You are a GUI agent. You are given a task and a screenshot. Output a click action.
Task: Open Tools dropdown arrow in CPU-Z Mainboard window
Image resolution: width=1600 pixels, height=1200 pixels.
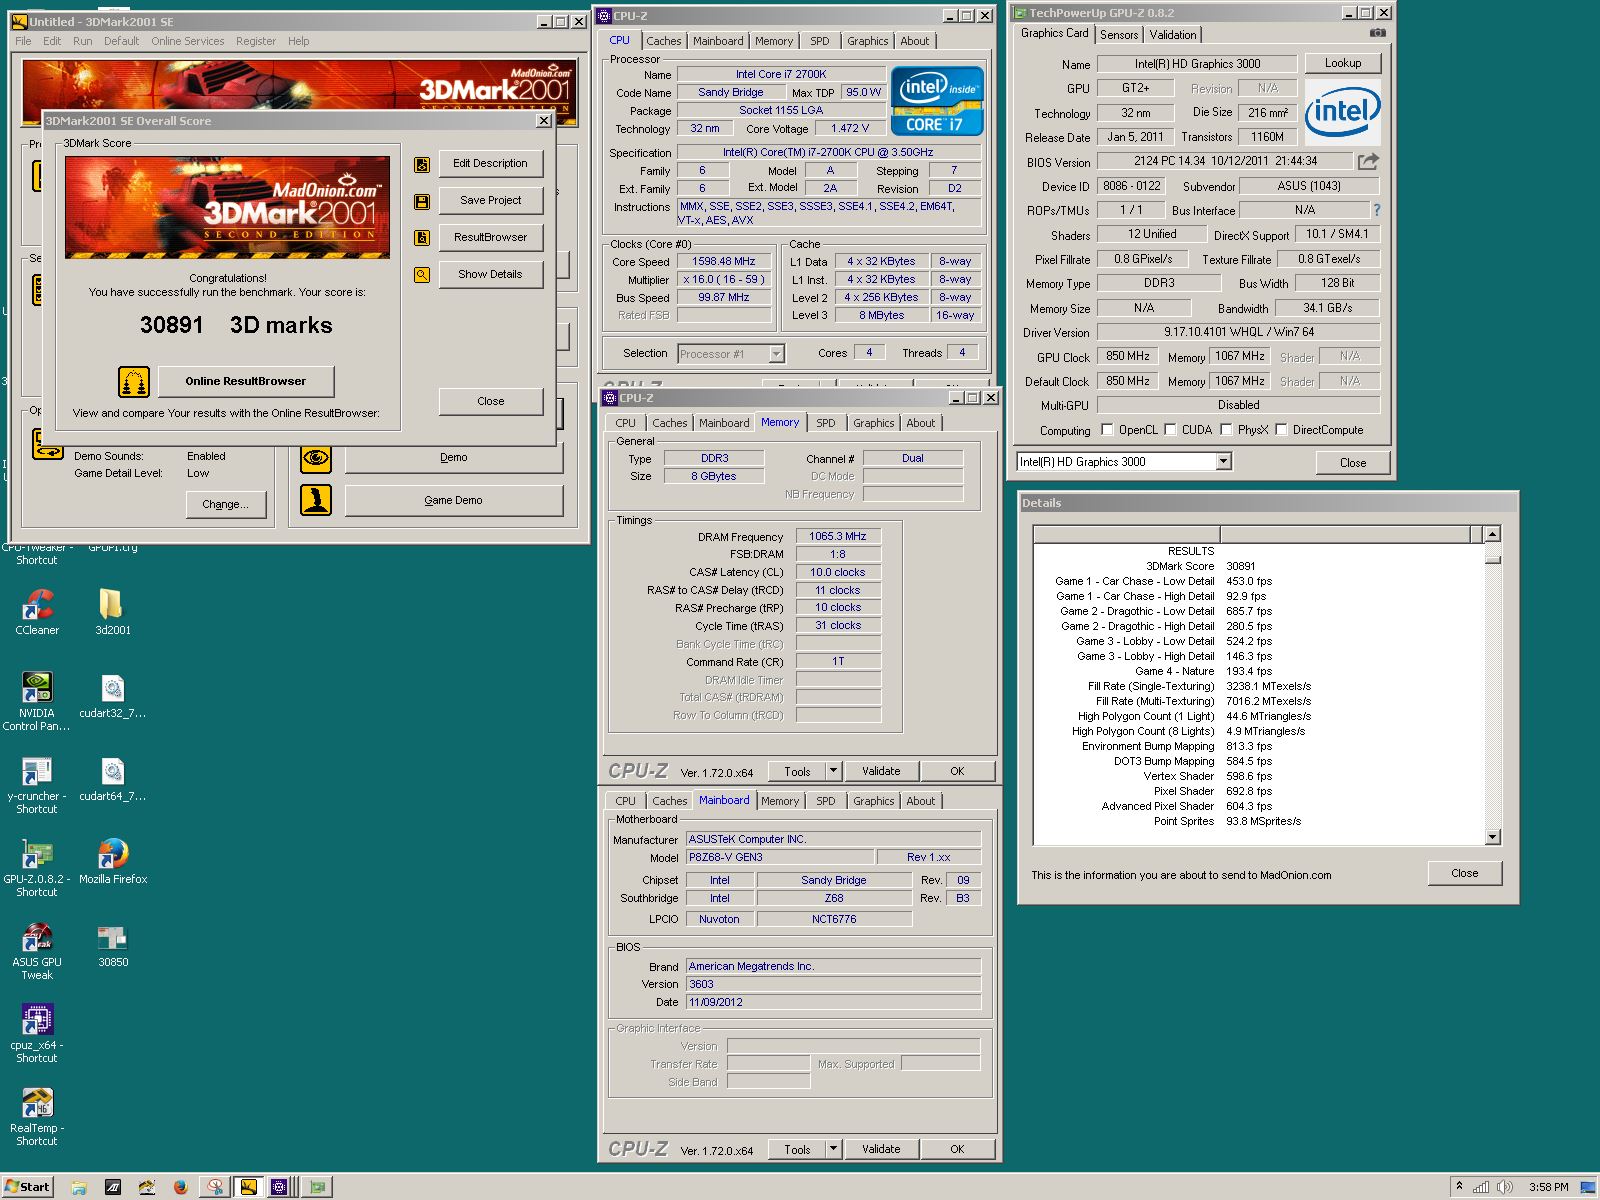click(833, 1149)
